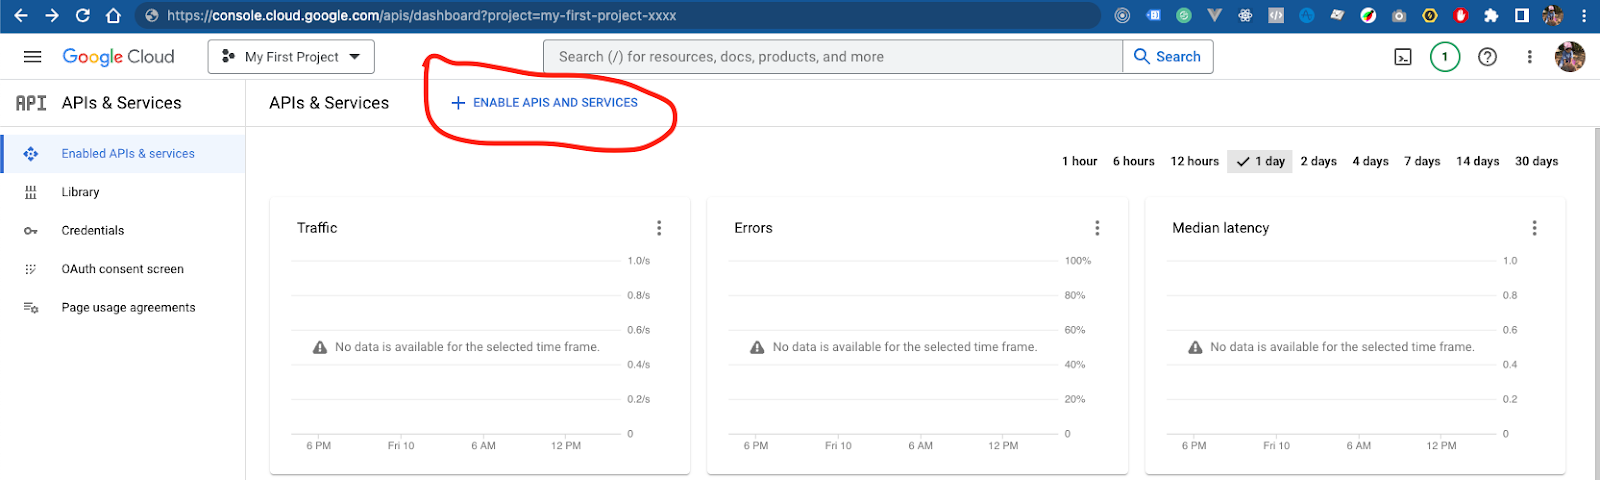Toggle Chrome side panel icon

pyautogui.click(x=1522, y=15)
